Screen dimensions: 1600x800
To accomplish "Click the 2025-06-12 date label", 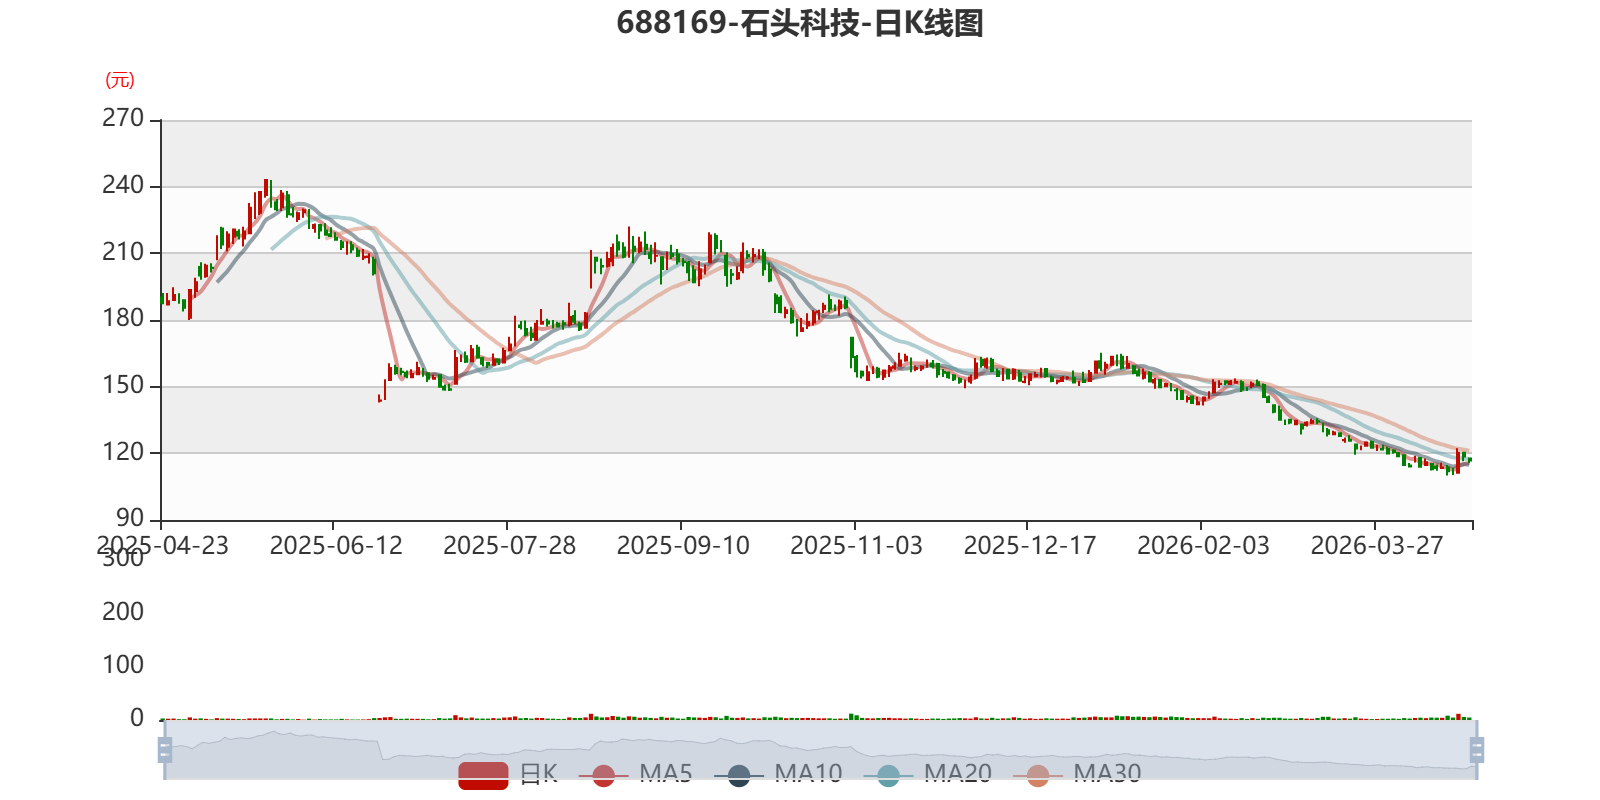I will (x=336, y=546).
